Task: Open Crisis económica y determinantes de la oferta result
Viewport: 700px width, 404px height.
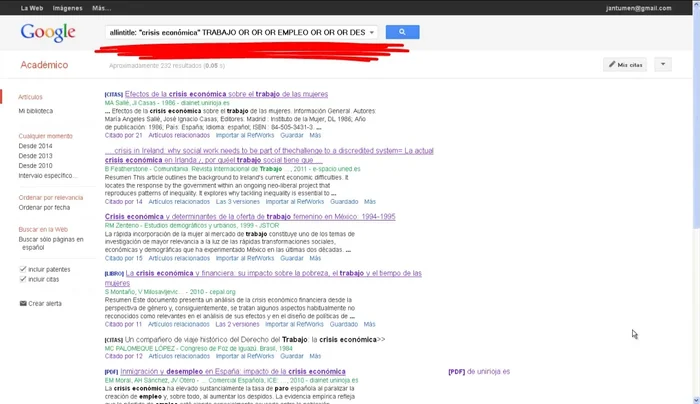Action: [x=250, y=217]
